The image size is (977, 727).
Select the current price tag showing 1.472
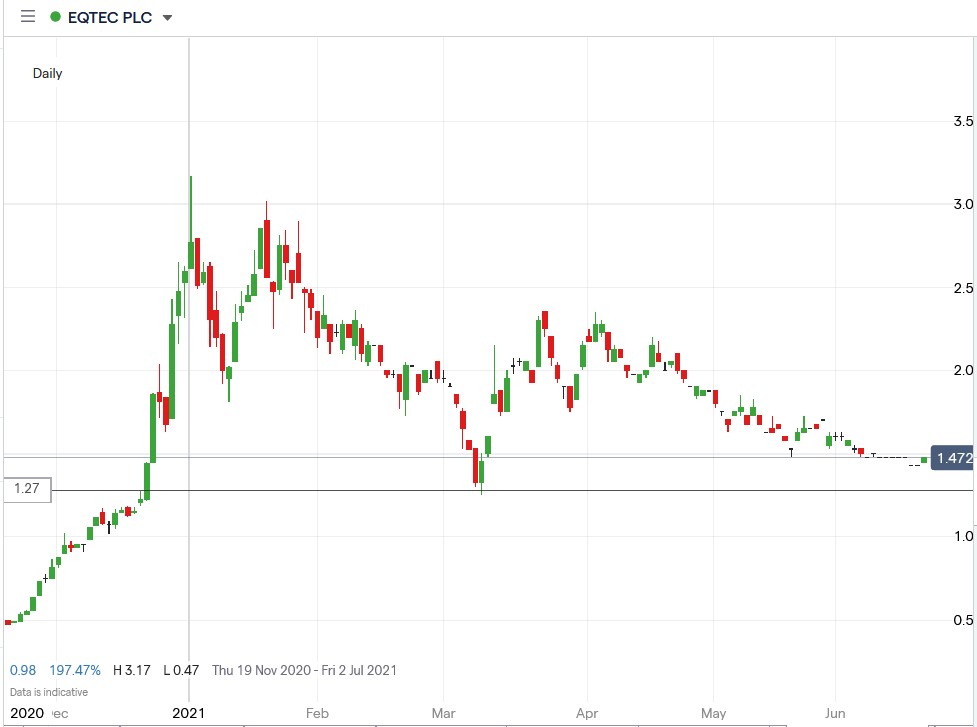(x=953, y=458)
